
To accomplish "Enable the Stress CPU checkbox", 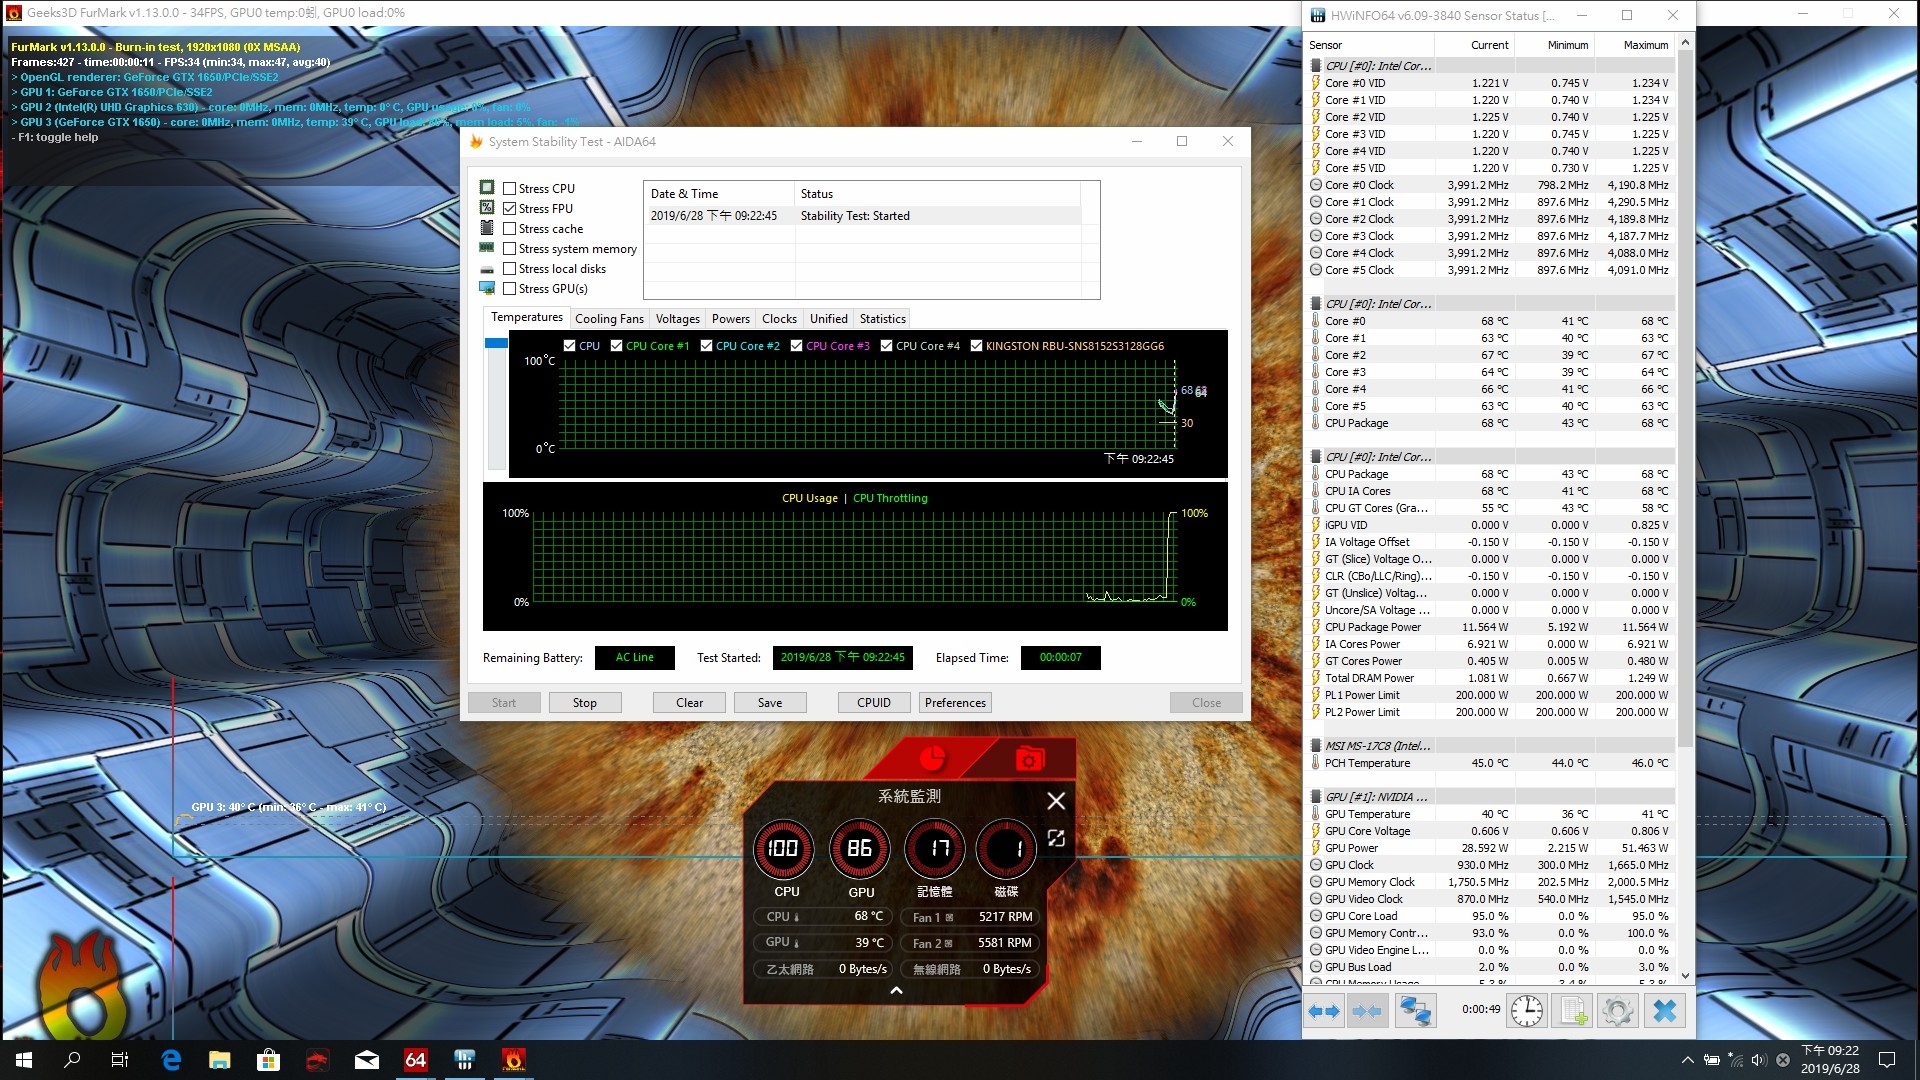I will click(510, 188).
